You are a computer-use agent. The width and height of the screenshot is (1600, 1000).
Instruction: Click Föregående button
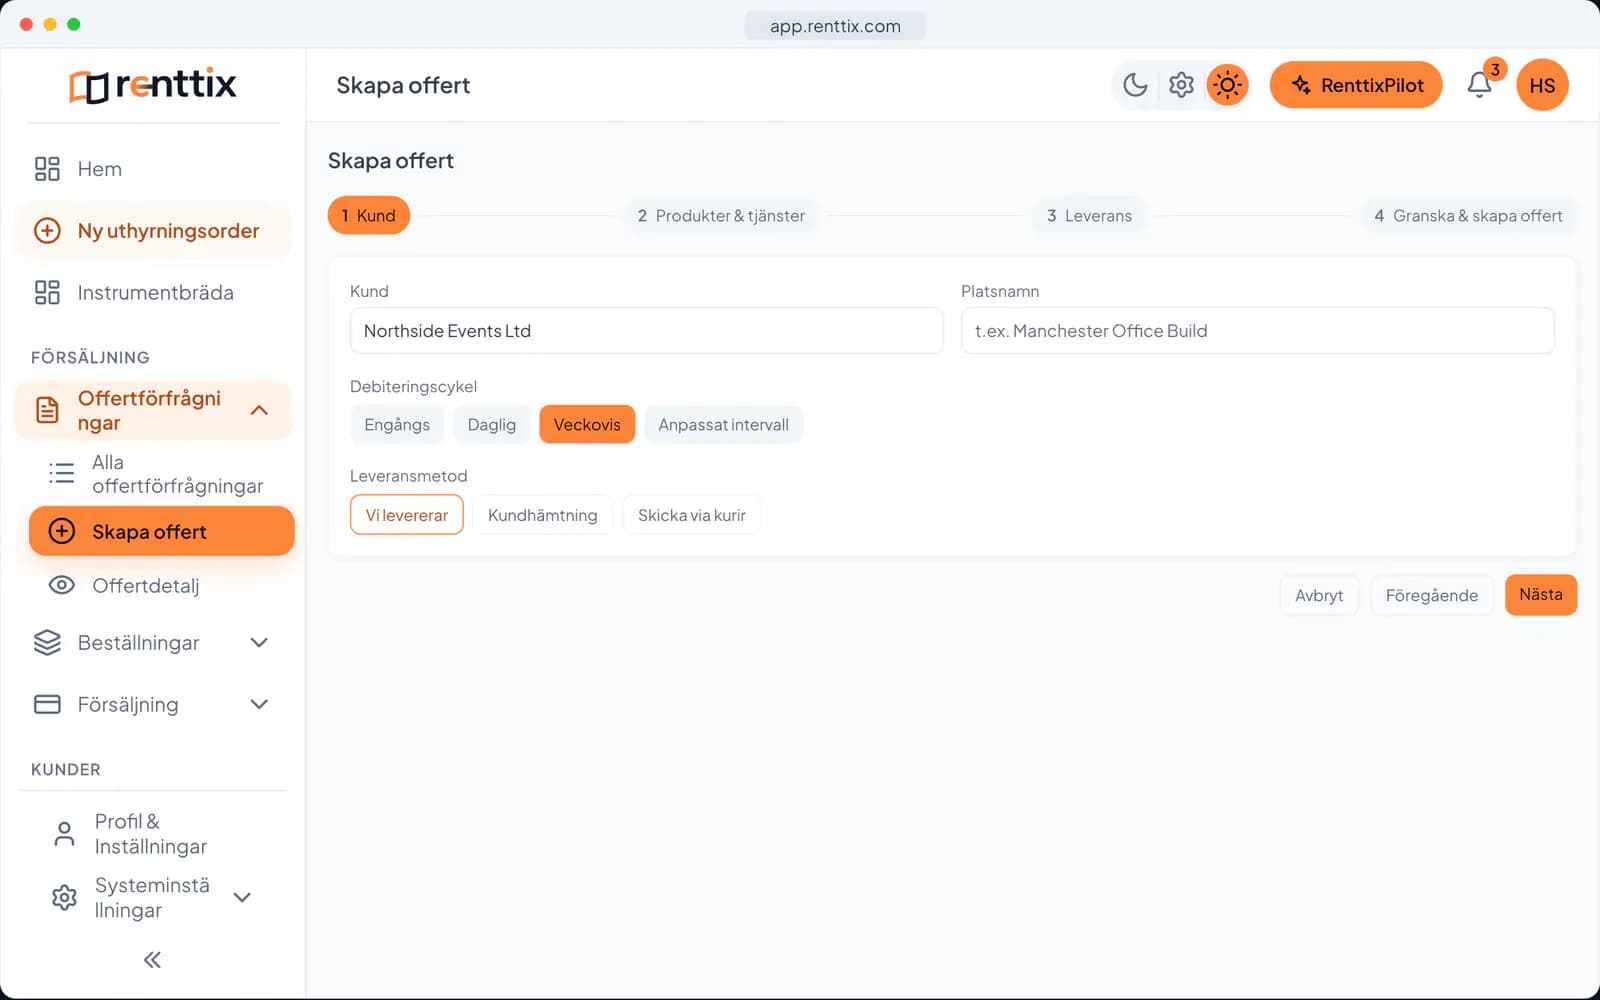(x=1432, y=595)
